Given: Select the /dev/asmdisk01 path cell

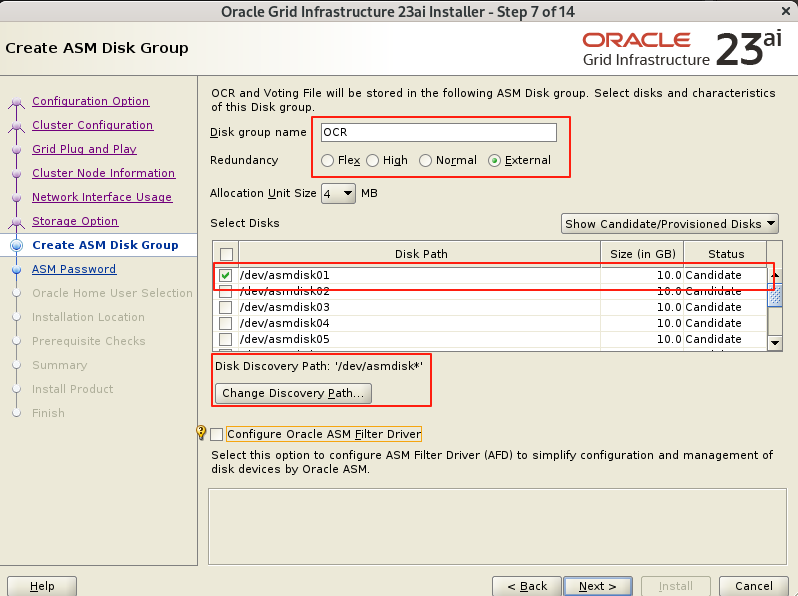Looking at the screenshot, I should [x=419, y=275].
